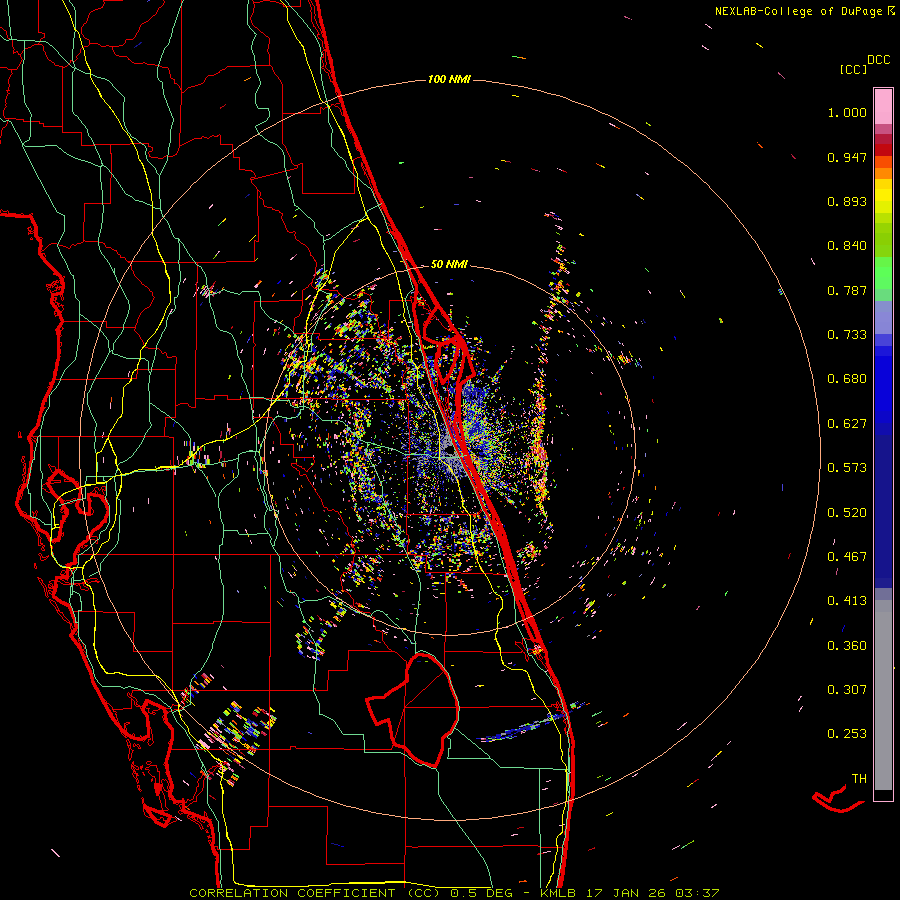Click the DCC product label above legend
Image resolution: width=900 pixels, height=900 pixels.
(x=879, y=60)
